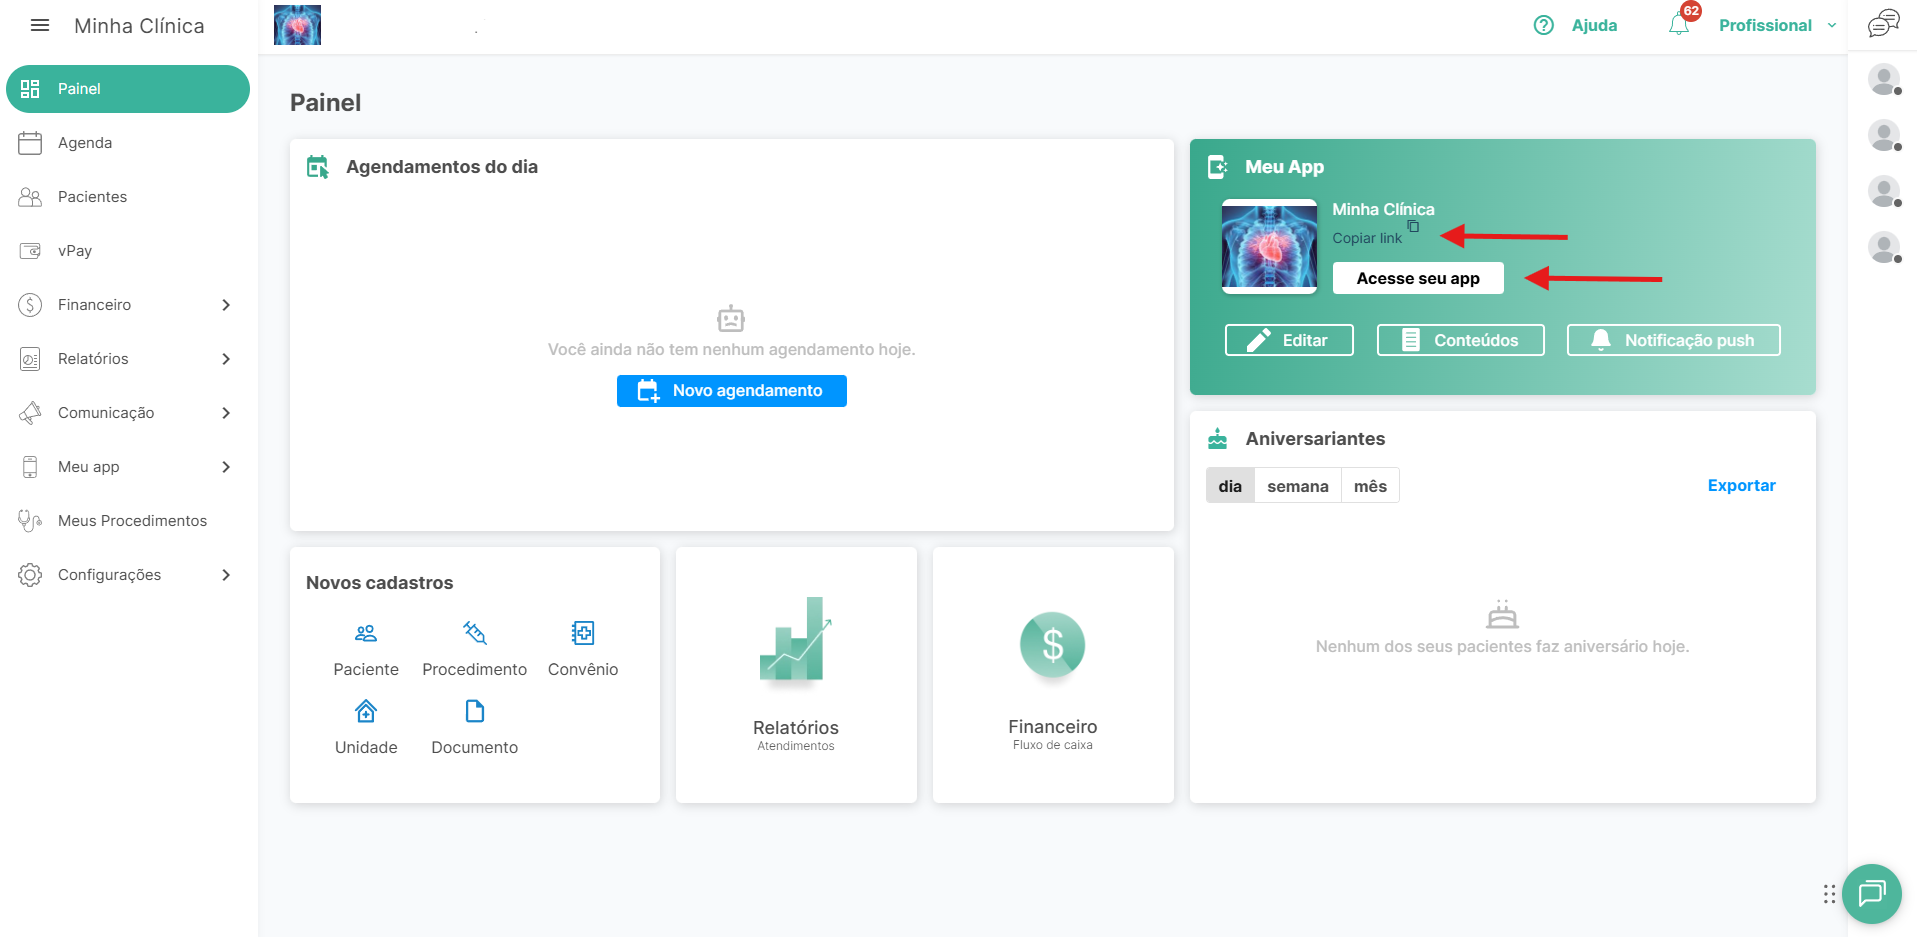This screenshot has height=937, width=1917.
Task: Open Pacientes from the sidebar
Action: (92, 197)
